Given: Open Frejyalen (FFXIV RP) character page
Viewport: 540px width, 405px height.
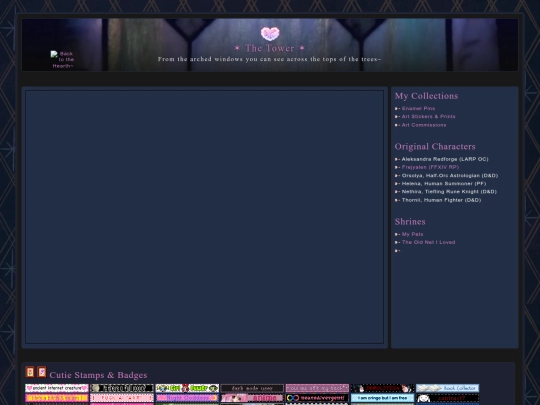Looking at the screenshot, I should coord(430,167).
